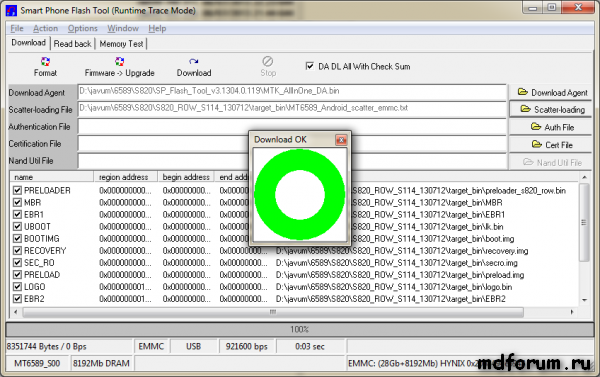Click the USB status bar cell
Screen dimensions: 600x377
[x=194, y=346]
